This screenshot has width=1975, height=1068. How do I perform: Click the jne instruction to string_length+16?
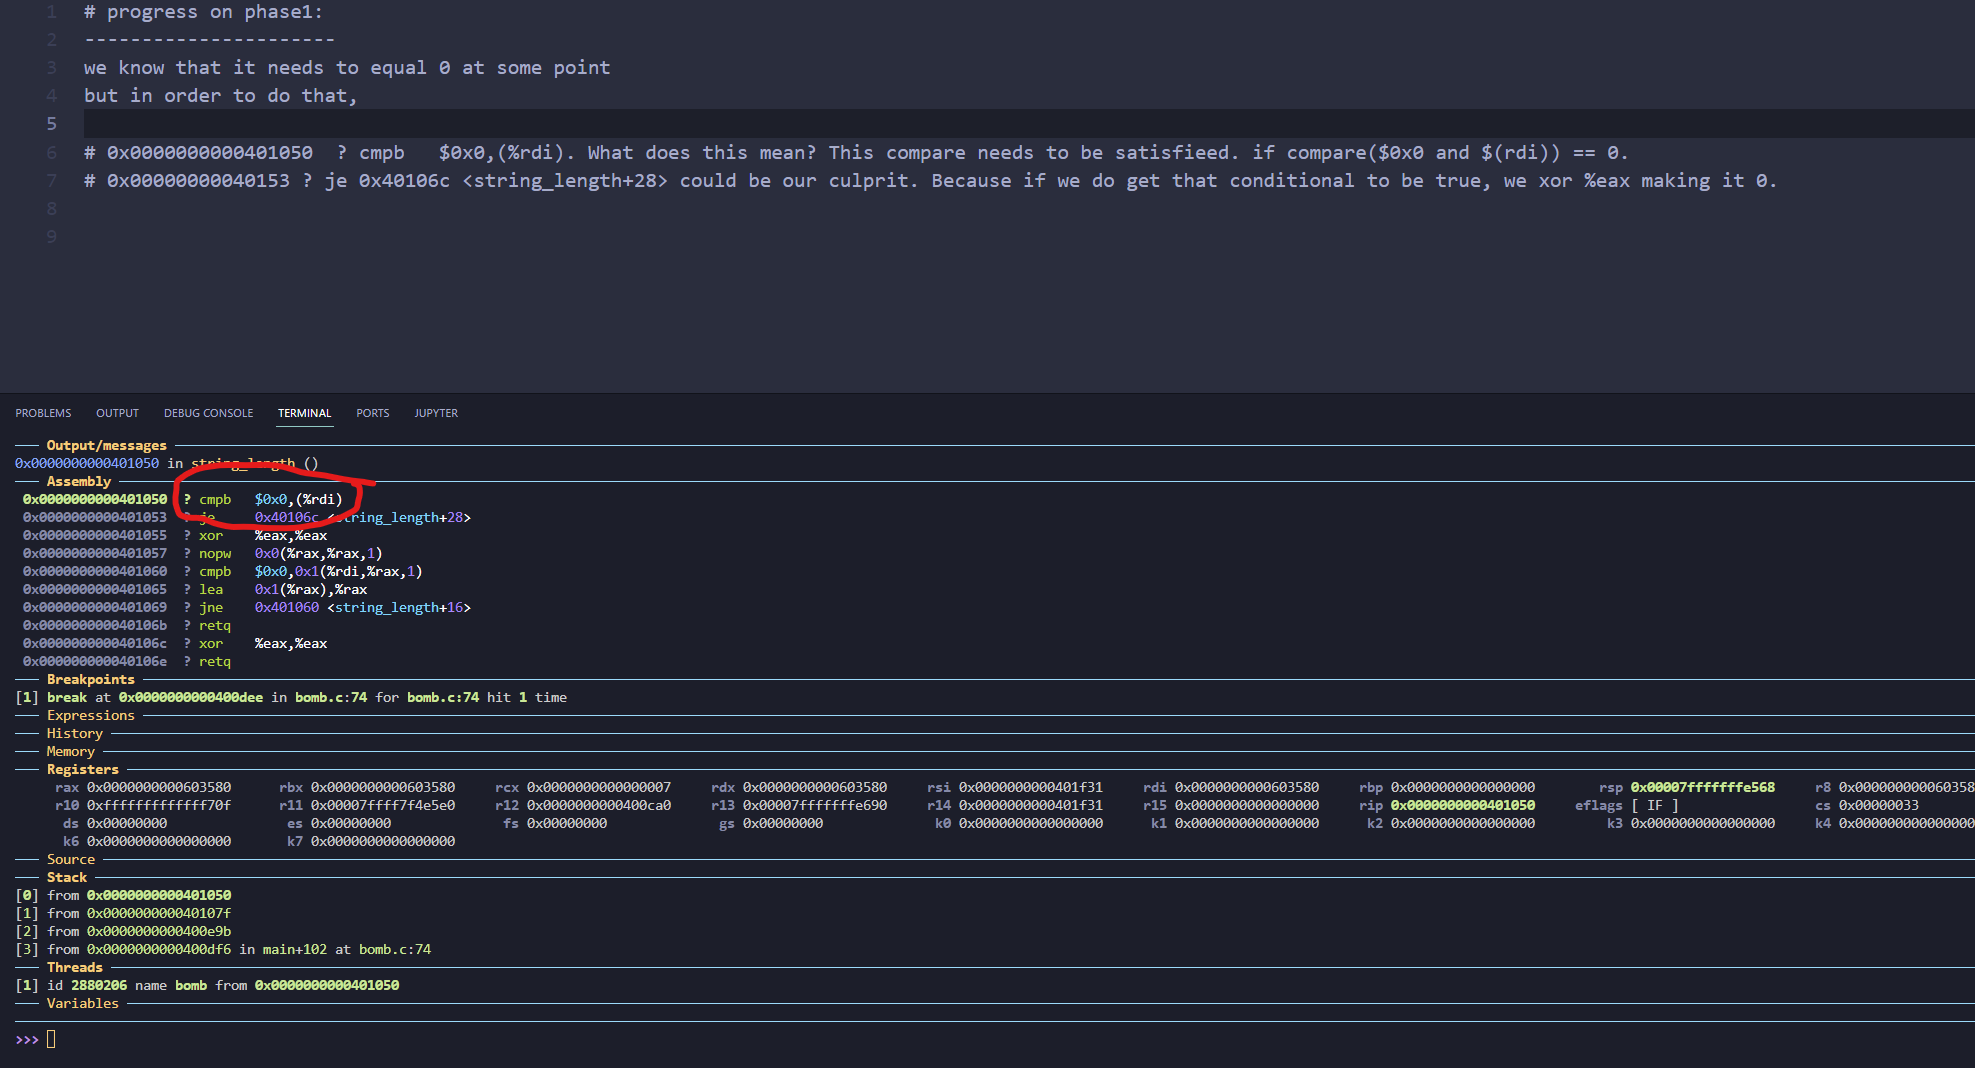click(x=210, y=607)
